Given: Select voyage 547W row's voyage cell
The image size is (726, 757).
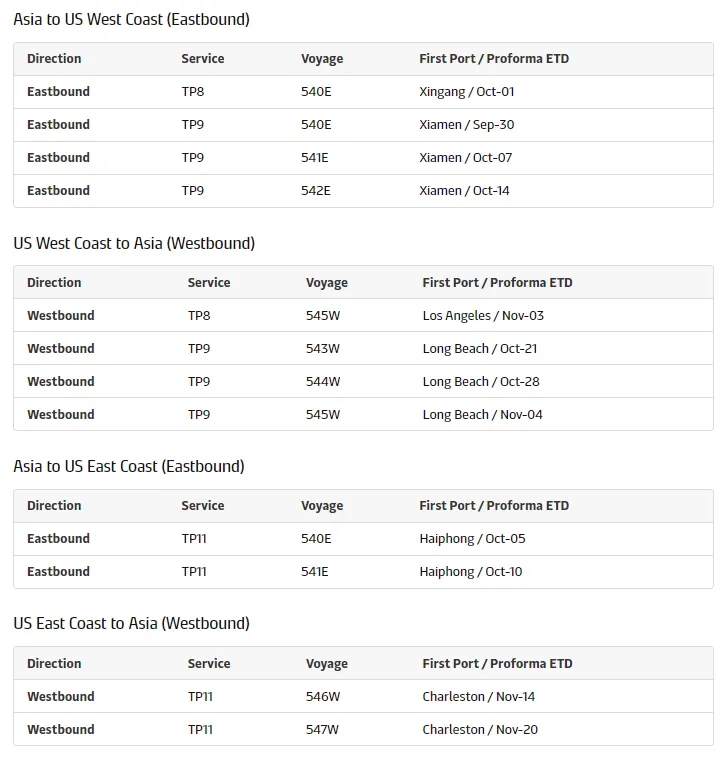Looking at the screenshot, I should click(x=322, y=730).
